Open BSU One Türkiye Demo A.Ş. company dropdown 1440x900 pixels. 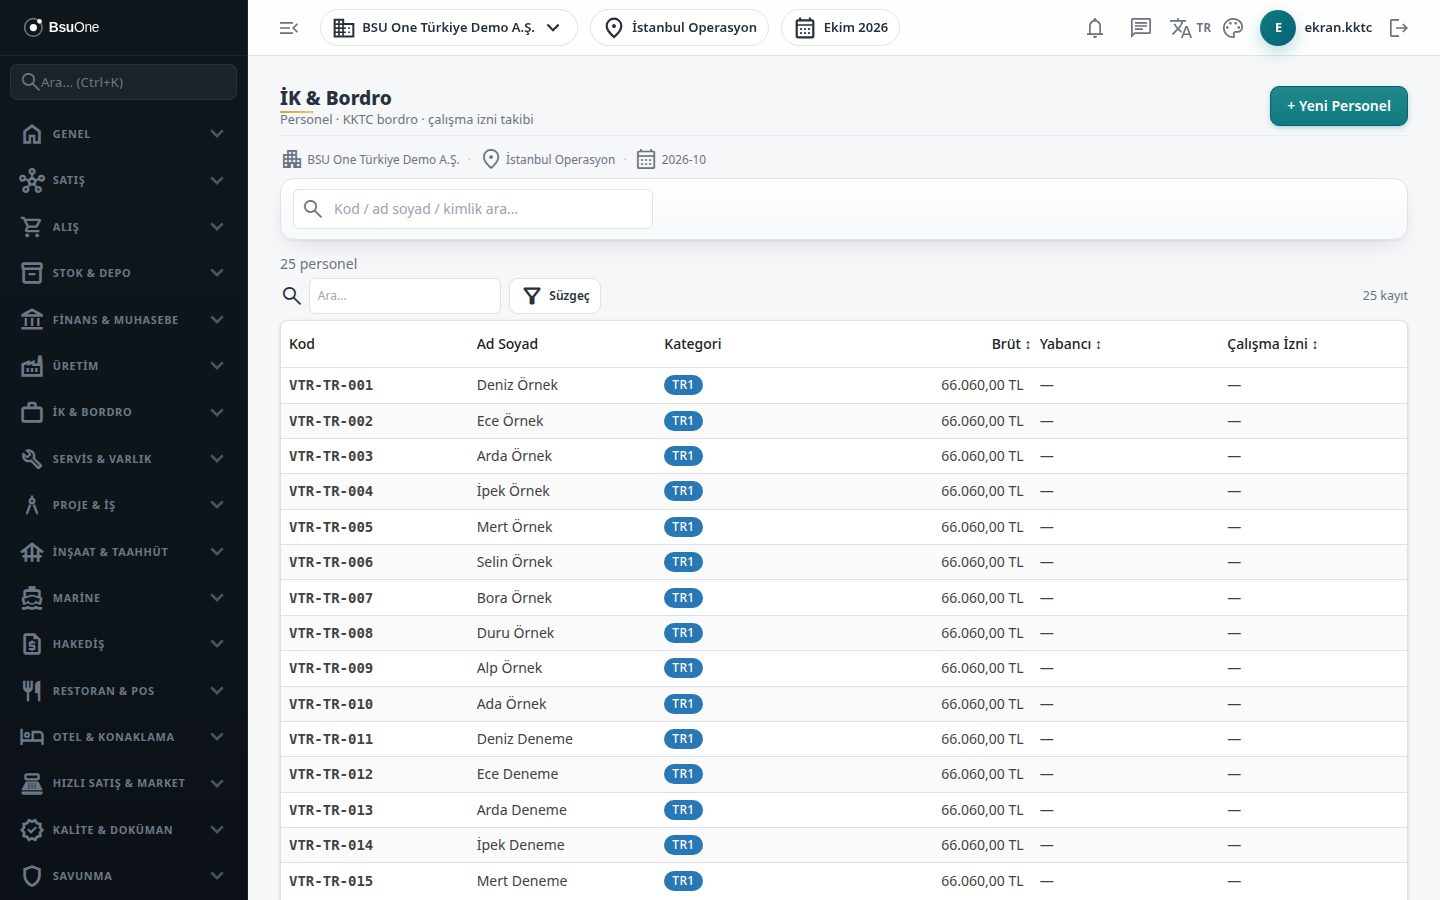[449, 28]
